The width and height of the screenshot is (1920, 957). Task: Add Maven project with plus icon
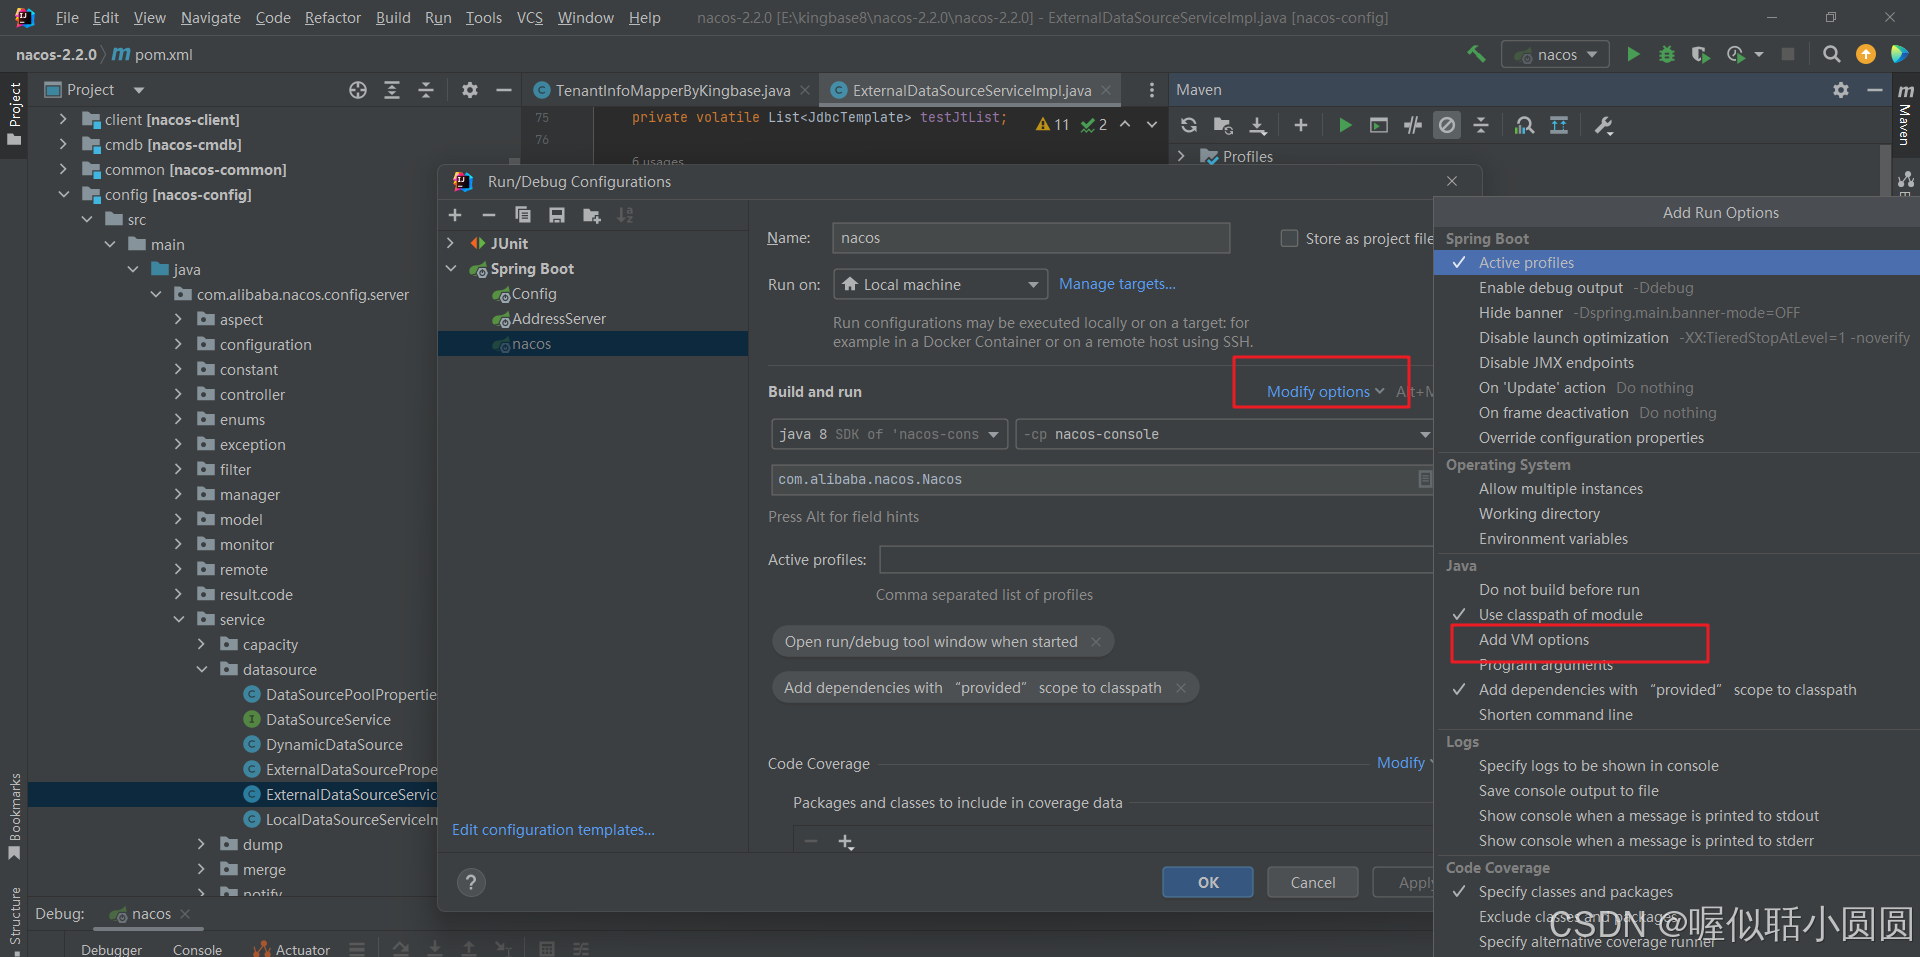click(x=1300, y=125)
